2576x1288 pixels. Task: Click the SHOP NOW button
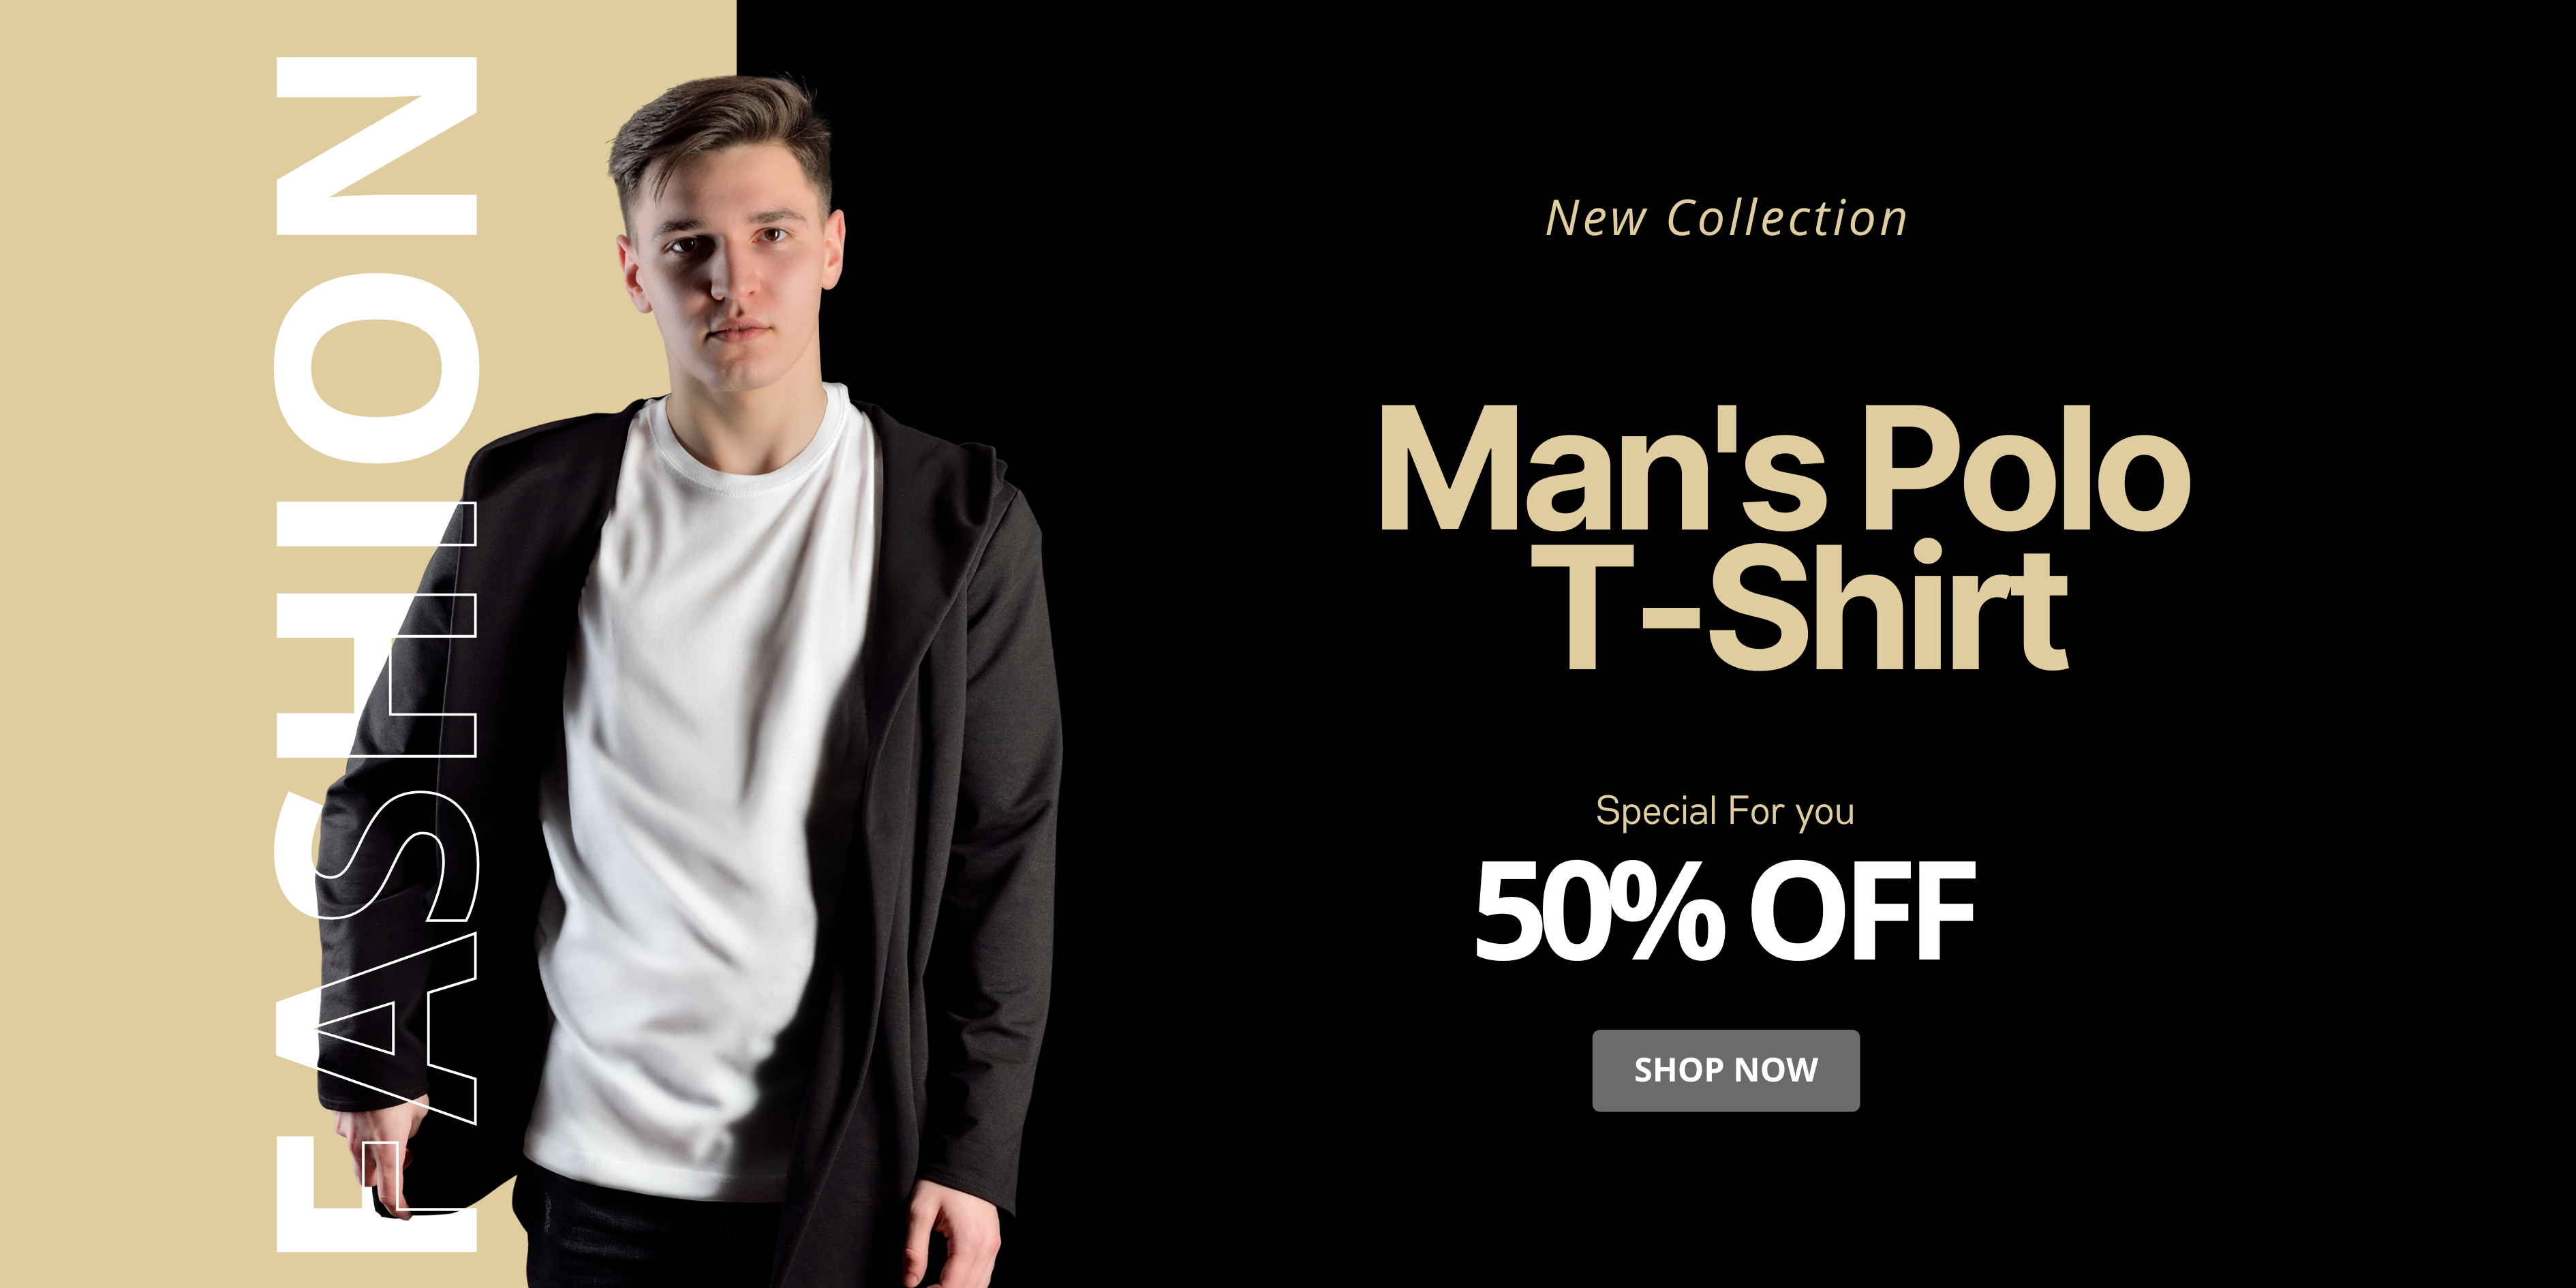[1725, 1070]
